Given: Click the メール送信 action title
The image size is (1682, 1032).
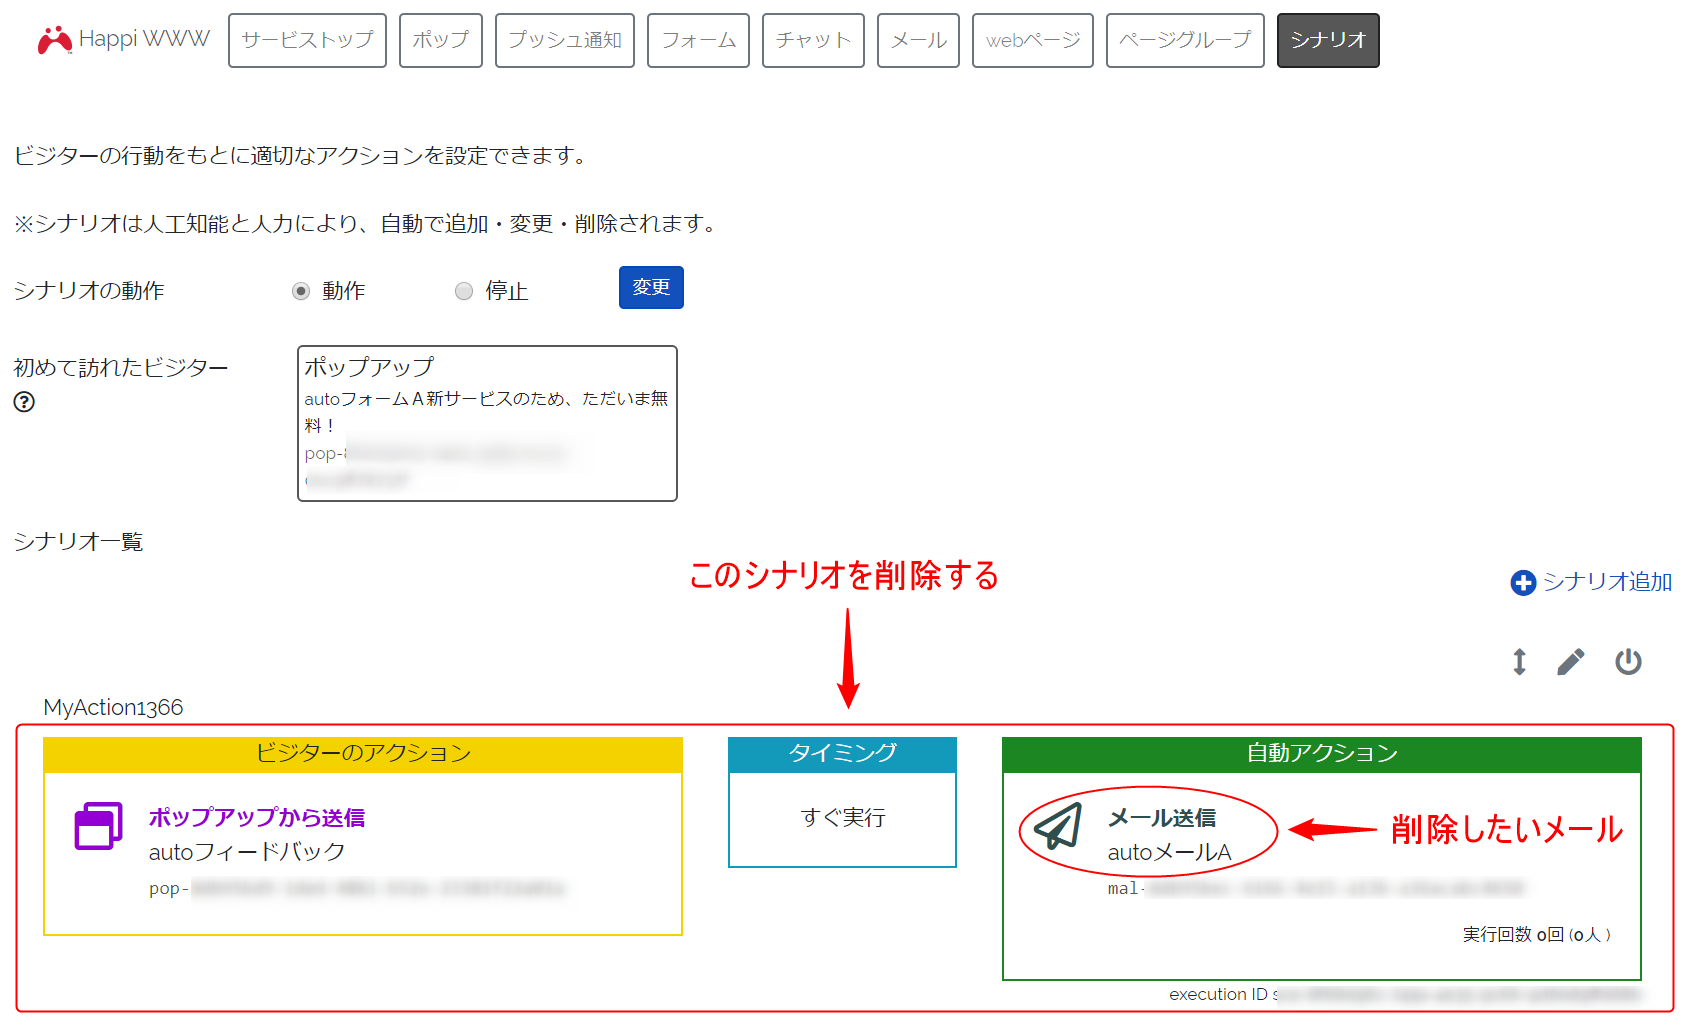Looking at the screenshot, I should click(x=1162, y=818).
